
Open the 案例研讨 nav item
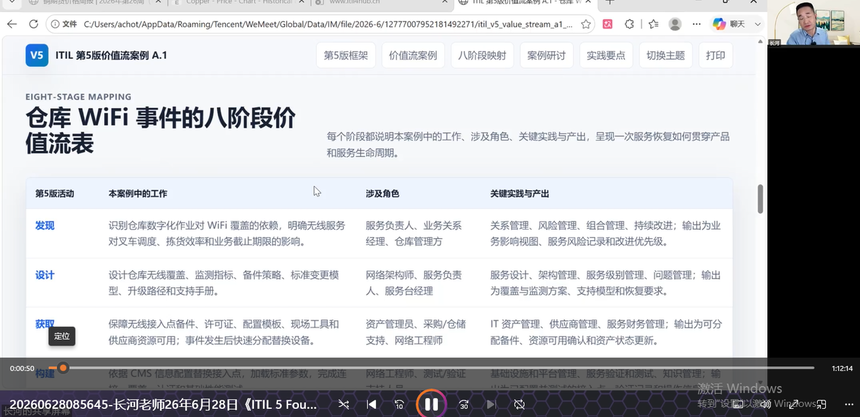coord(546,55)
